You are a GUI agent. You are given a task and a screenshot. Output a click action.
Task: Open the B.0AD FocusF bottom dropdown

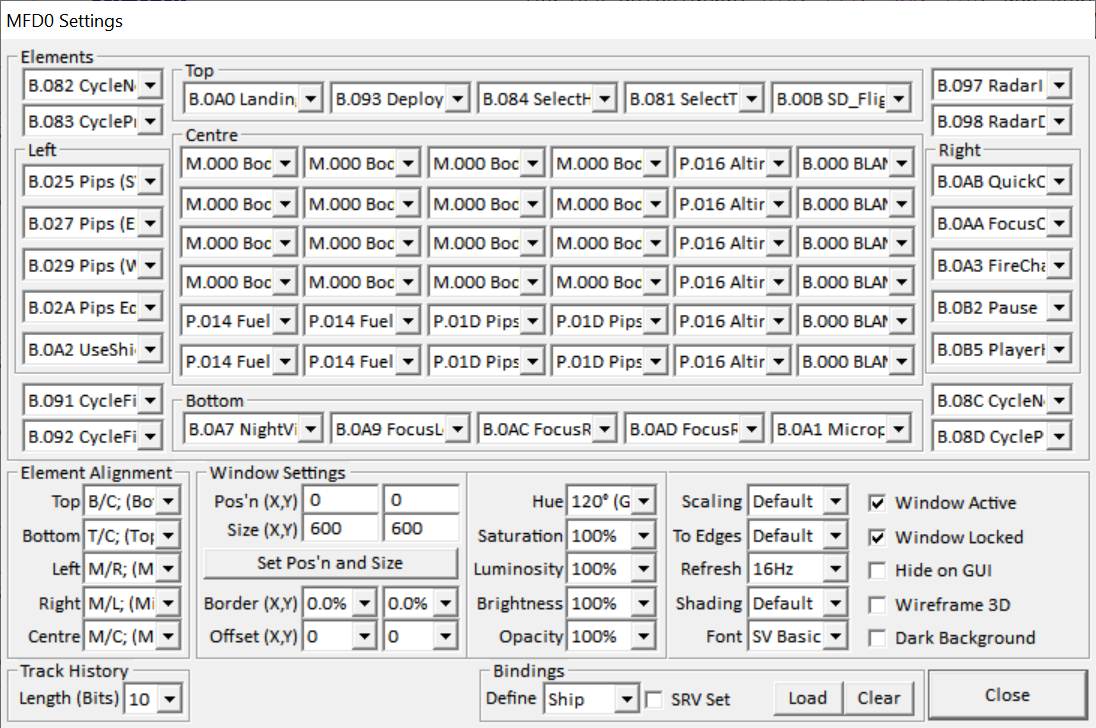tap(693, 429)
